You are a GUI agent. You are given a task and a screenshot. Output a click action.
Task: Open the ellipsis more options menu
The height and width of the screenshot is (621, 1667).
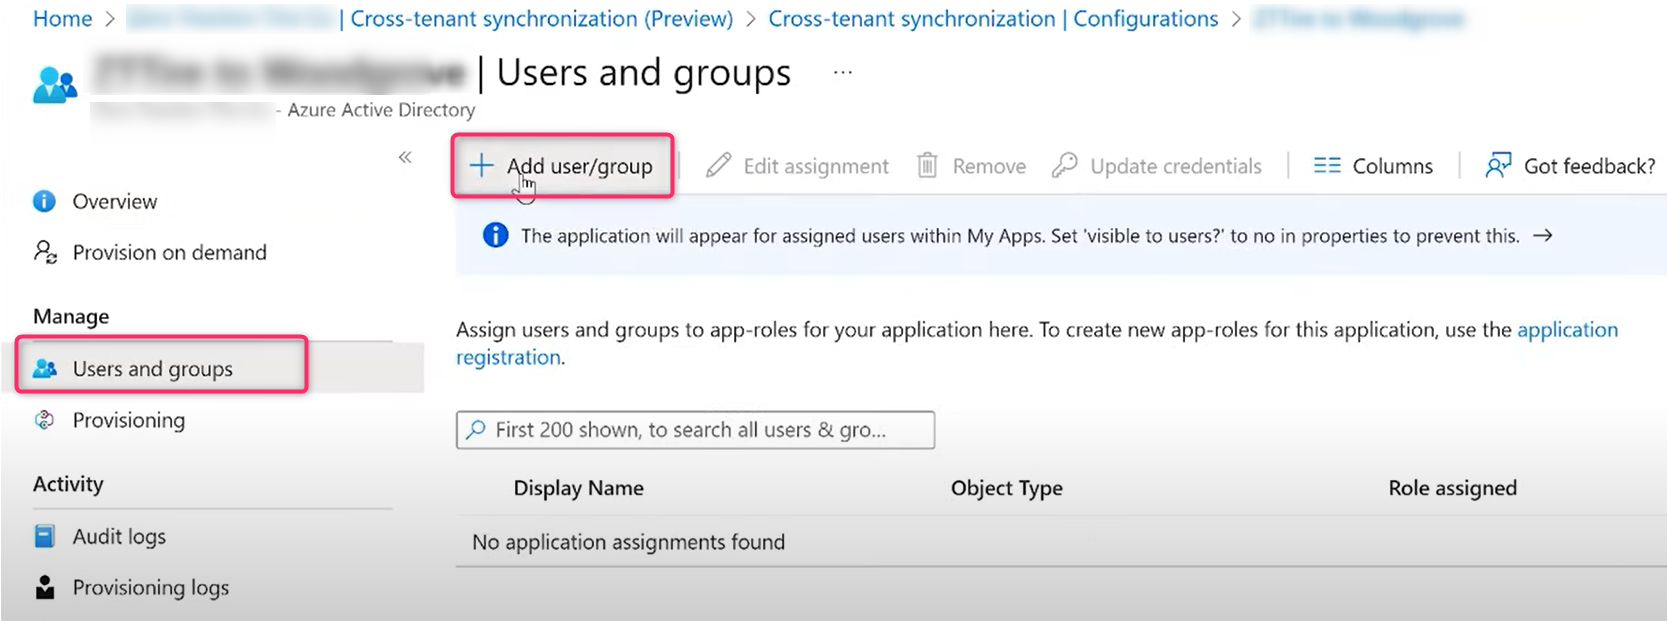tap(843, 73)
